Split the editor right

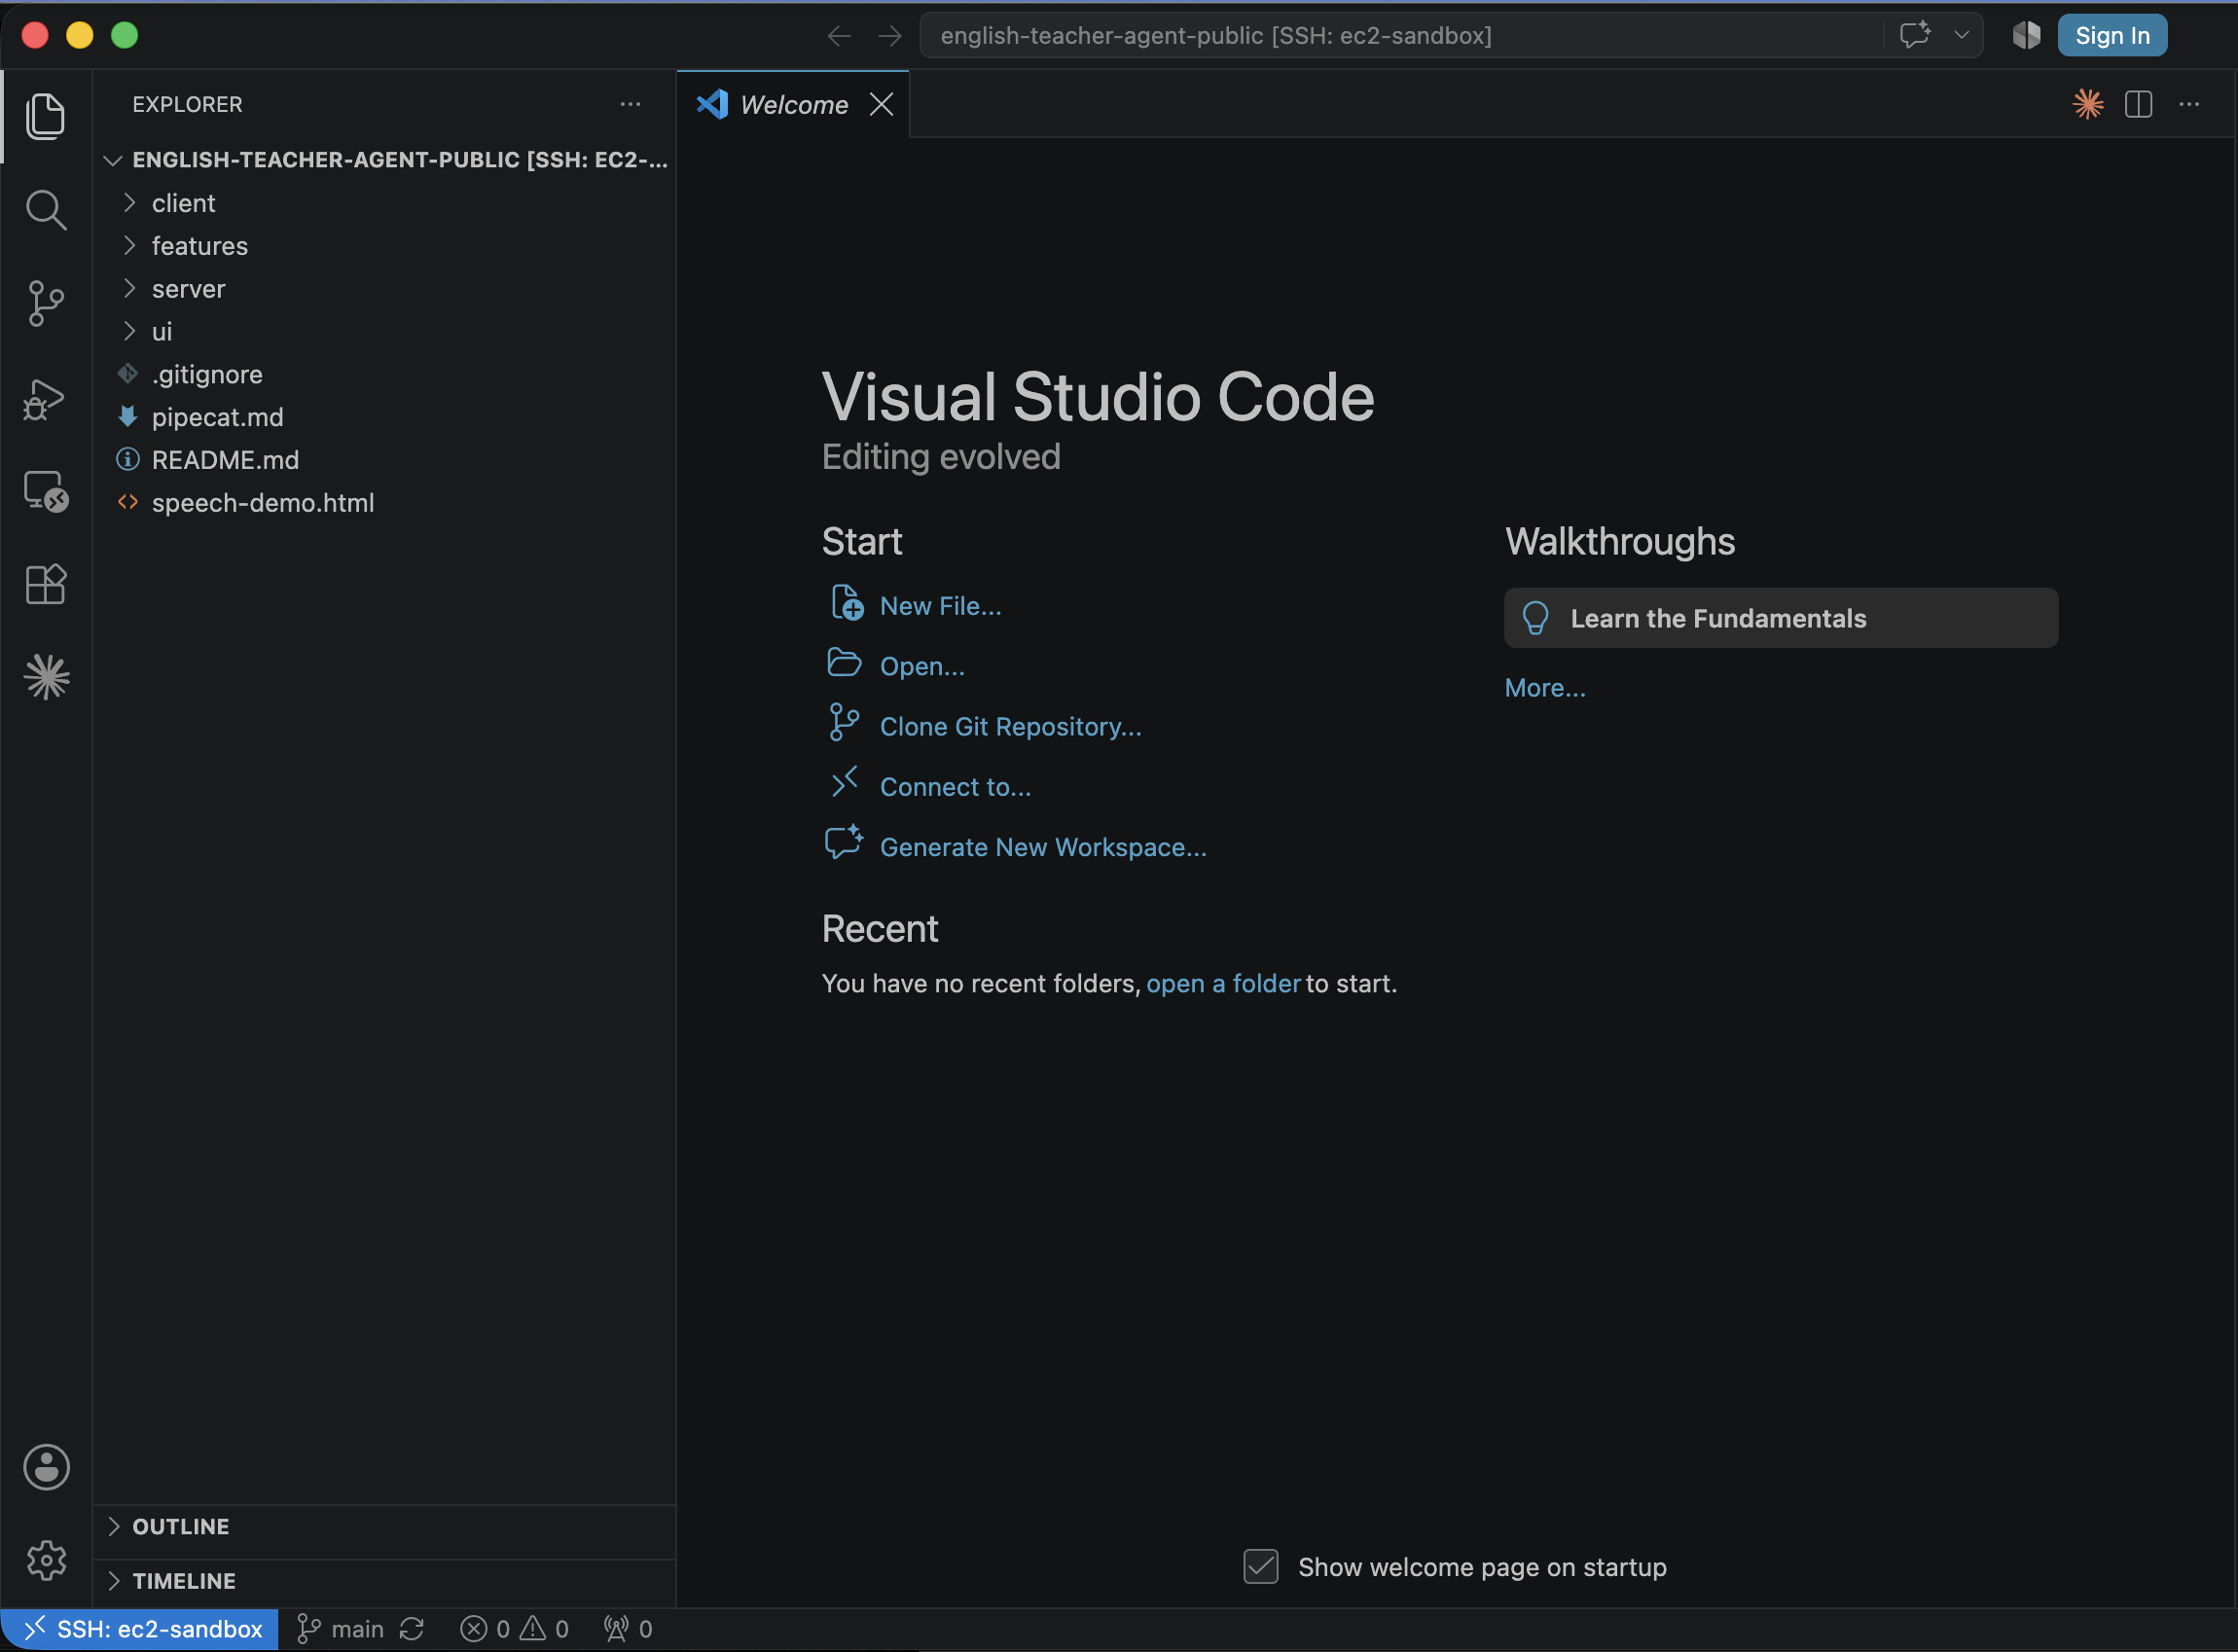point(2138,104)
